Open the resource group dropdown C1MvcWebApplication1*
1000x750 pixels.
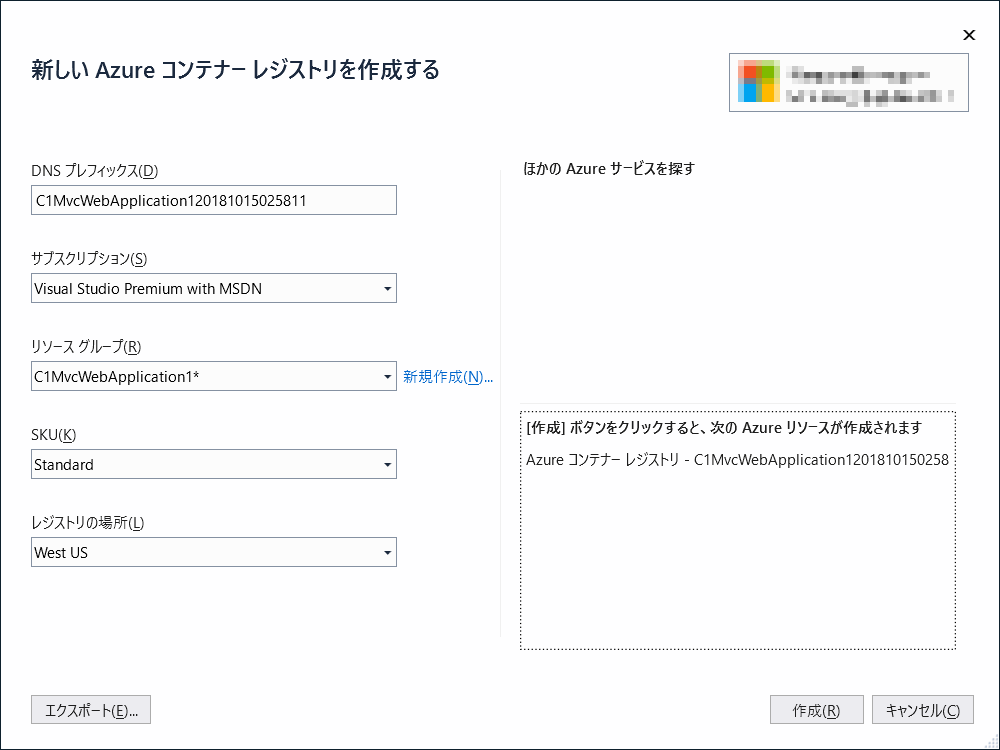point(214,376)
